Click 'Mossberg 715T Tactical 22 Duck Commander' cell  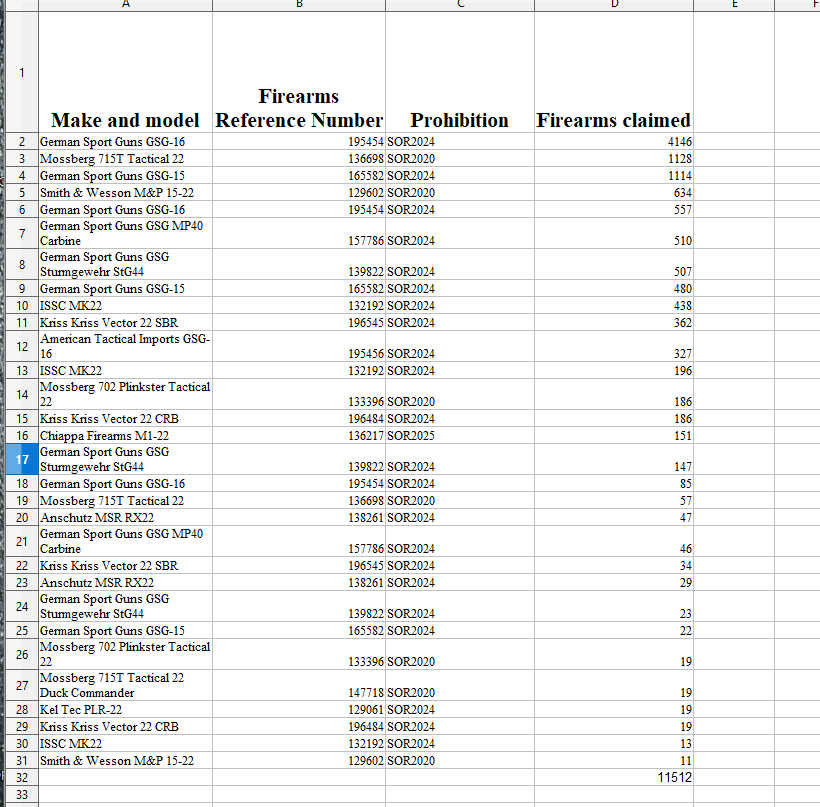(x=126, y=685)
